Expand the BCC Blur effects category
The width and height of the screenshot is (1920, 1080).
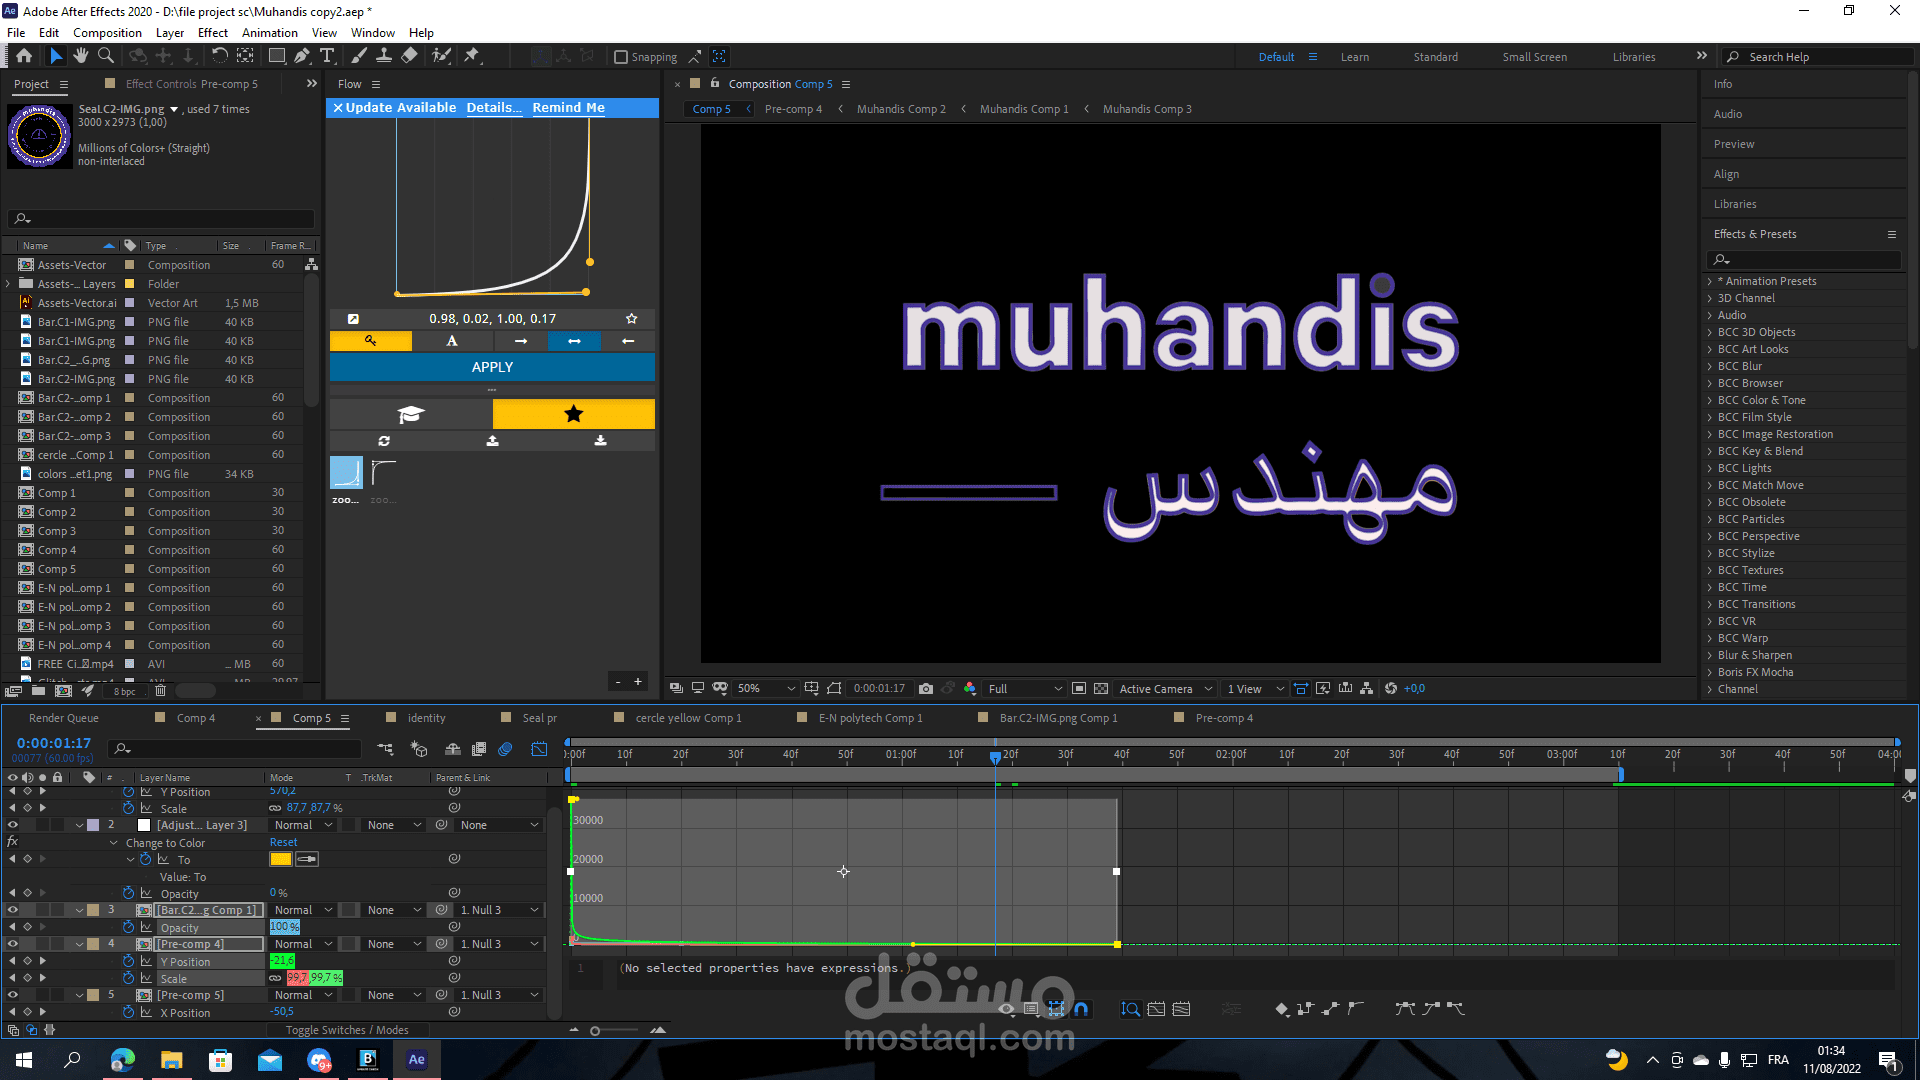tap(1710, 366)
